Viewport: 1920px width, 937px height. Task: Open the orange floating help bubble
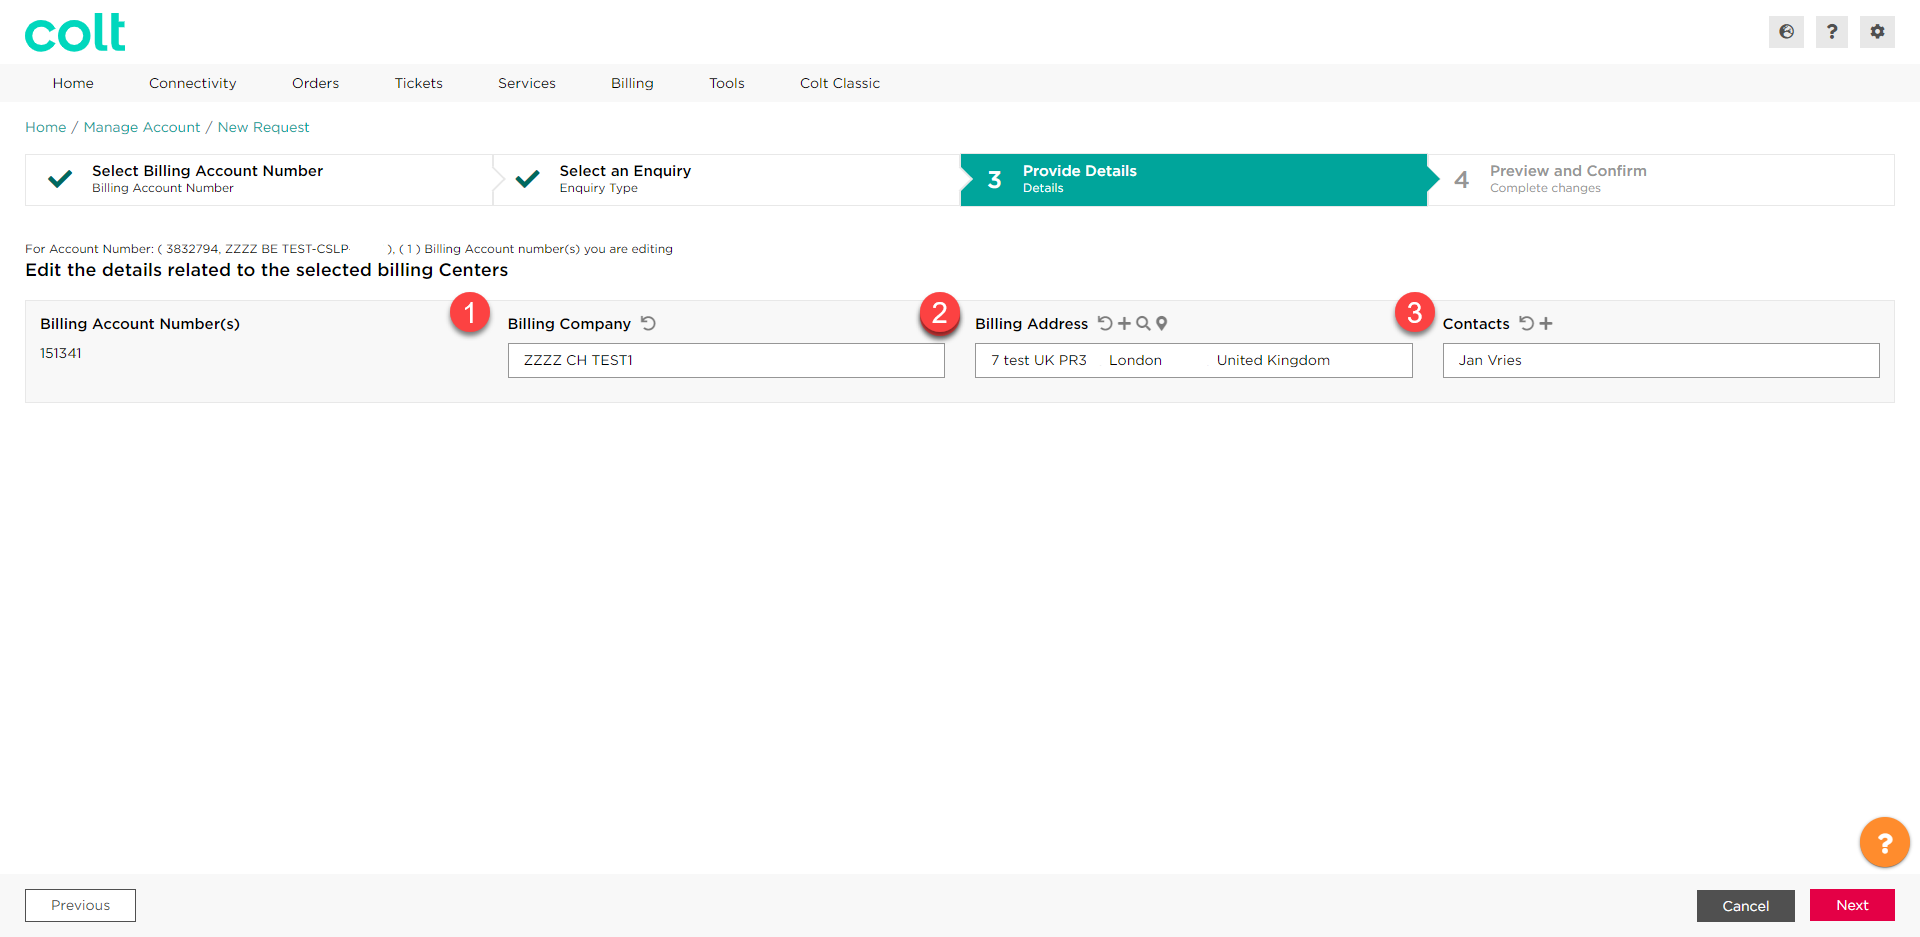pyautogui.click(x=1884, y=843)
